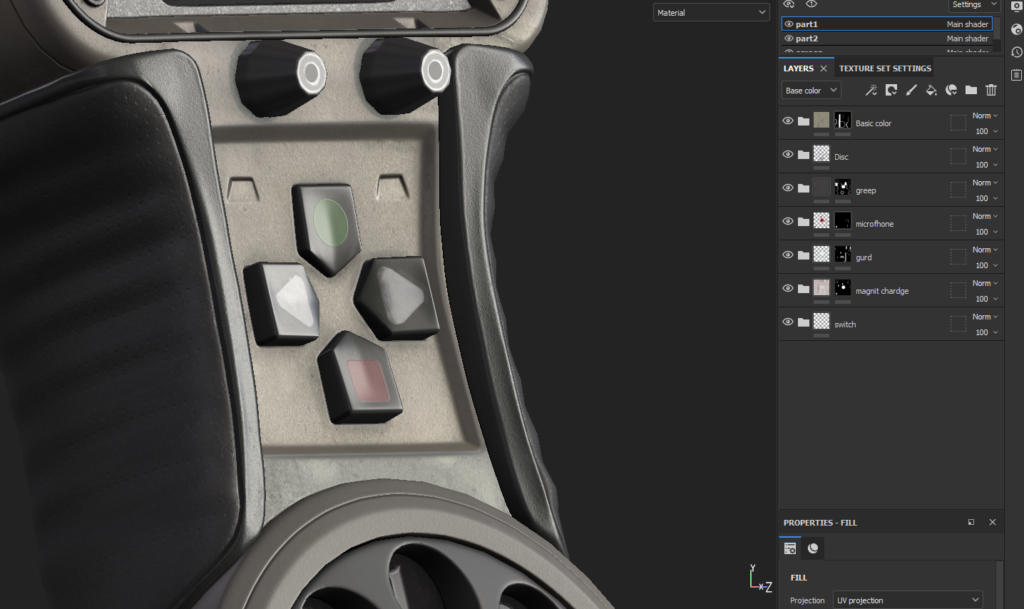Select the Disc layer thumbnail
Screen dimensions: 1024x609
822,154
